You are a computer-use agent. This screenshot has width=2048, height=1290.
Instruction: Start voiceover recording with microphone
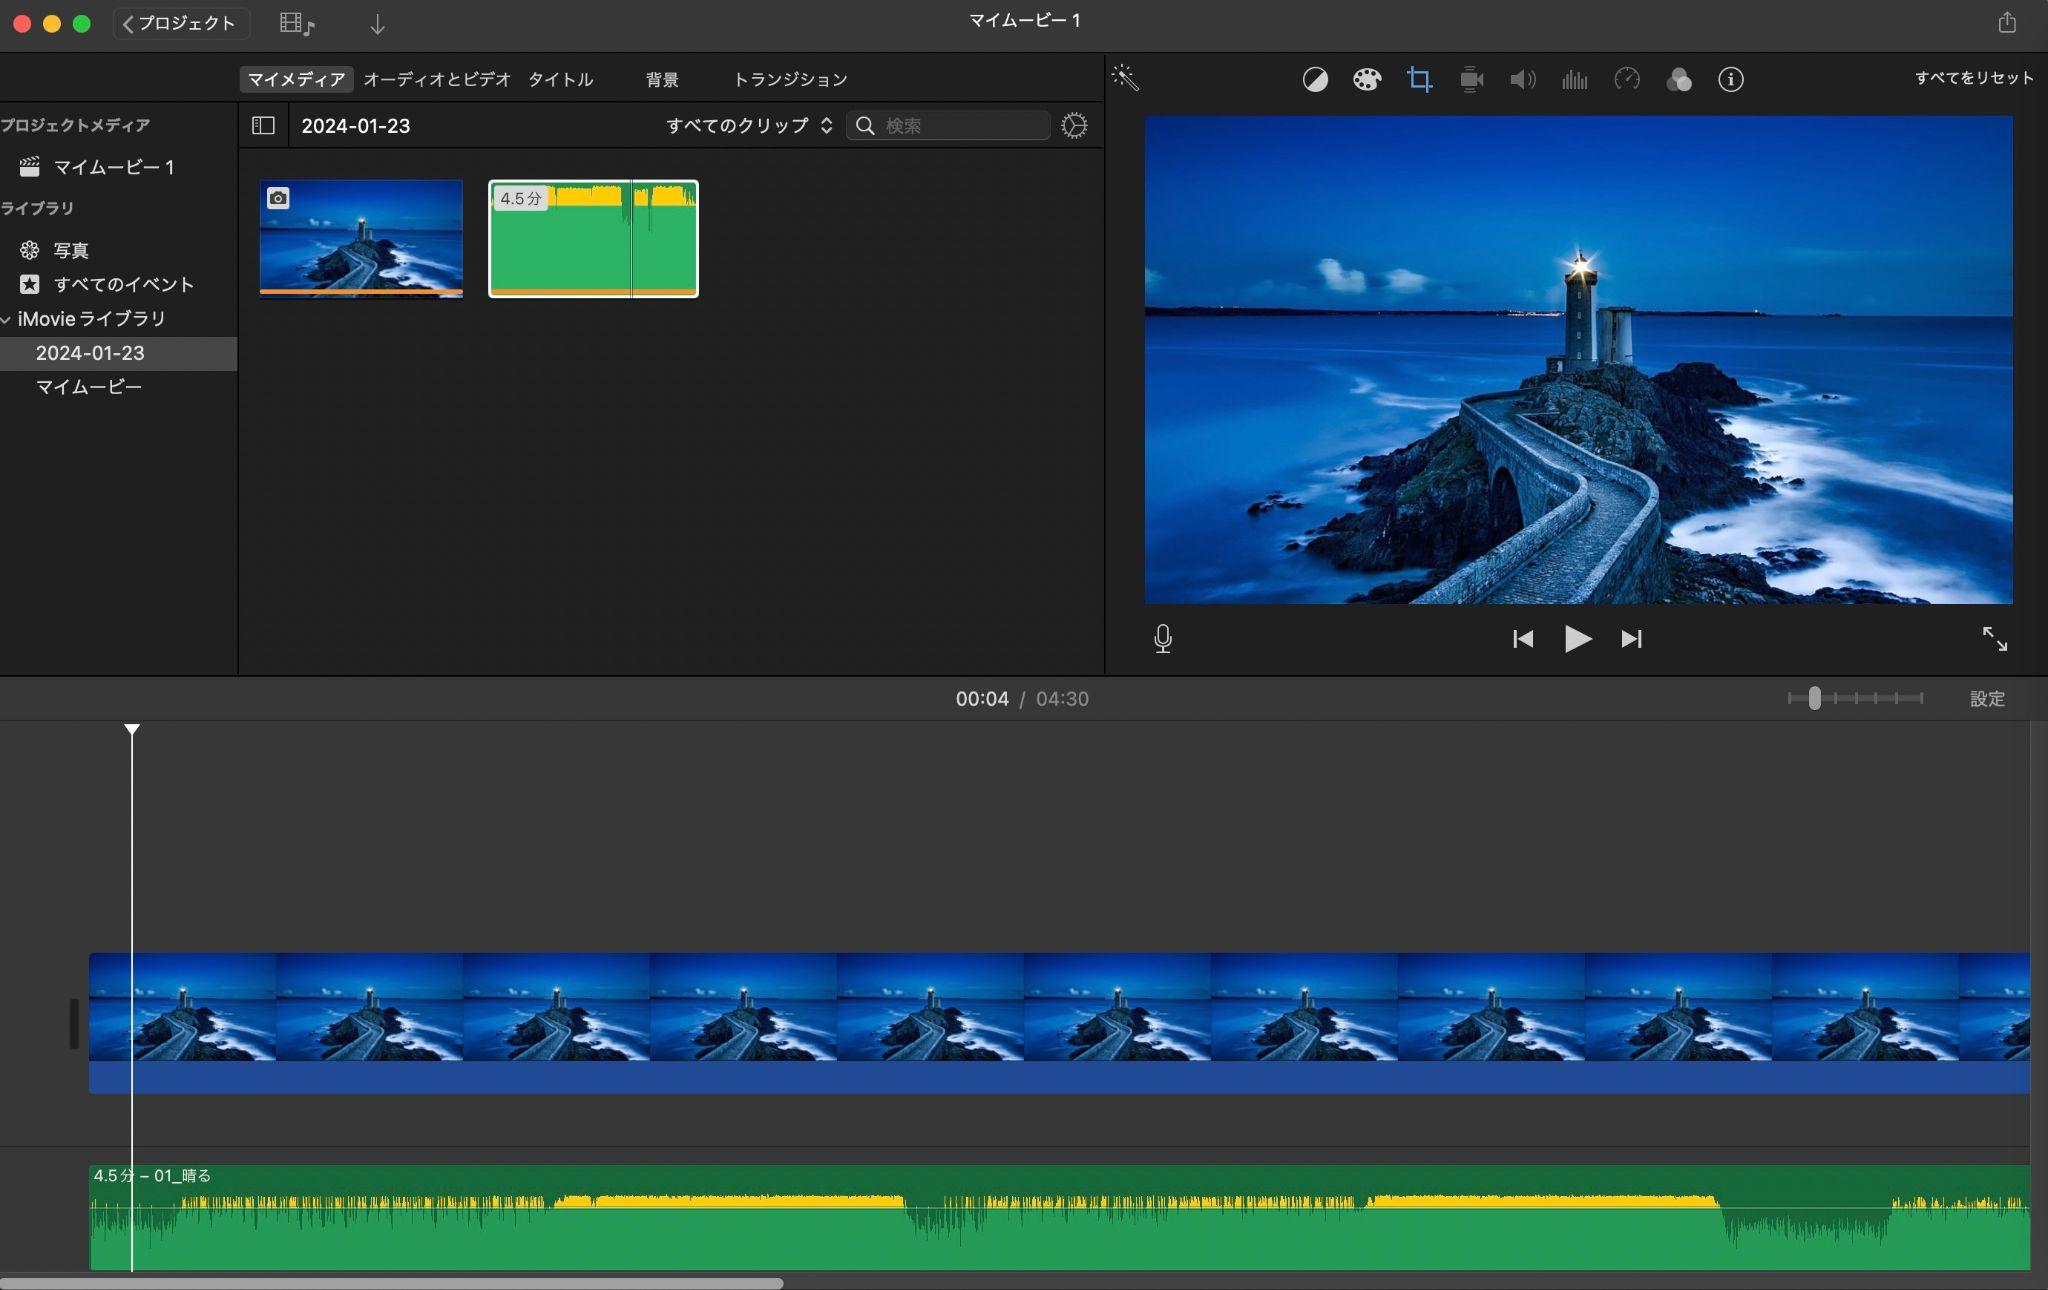pyautogui.click(x=1162, y=638)
